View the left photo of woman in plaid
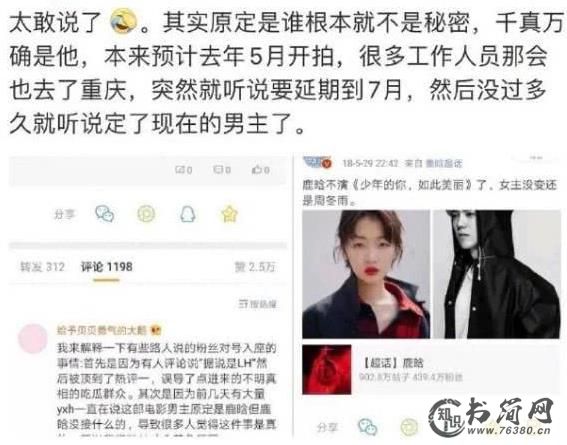 coord(366,274)
